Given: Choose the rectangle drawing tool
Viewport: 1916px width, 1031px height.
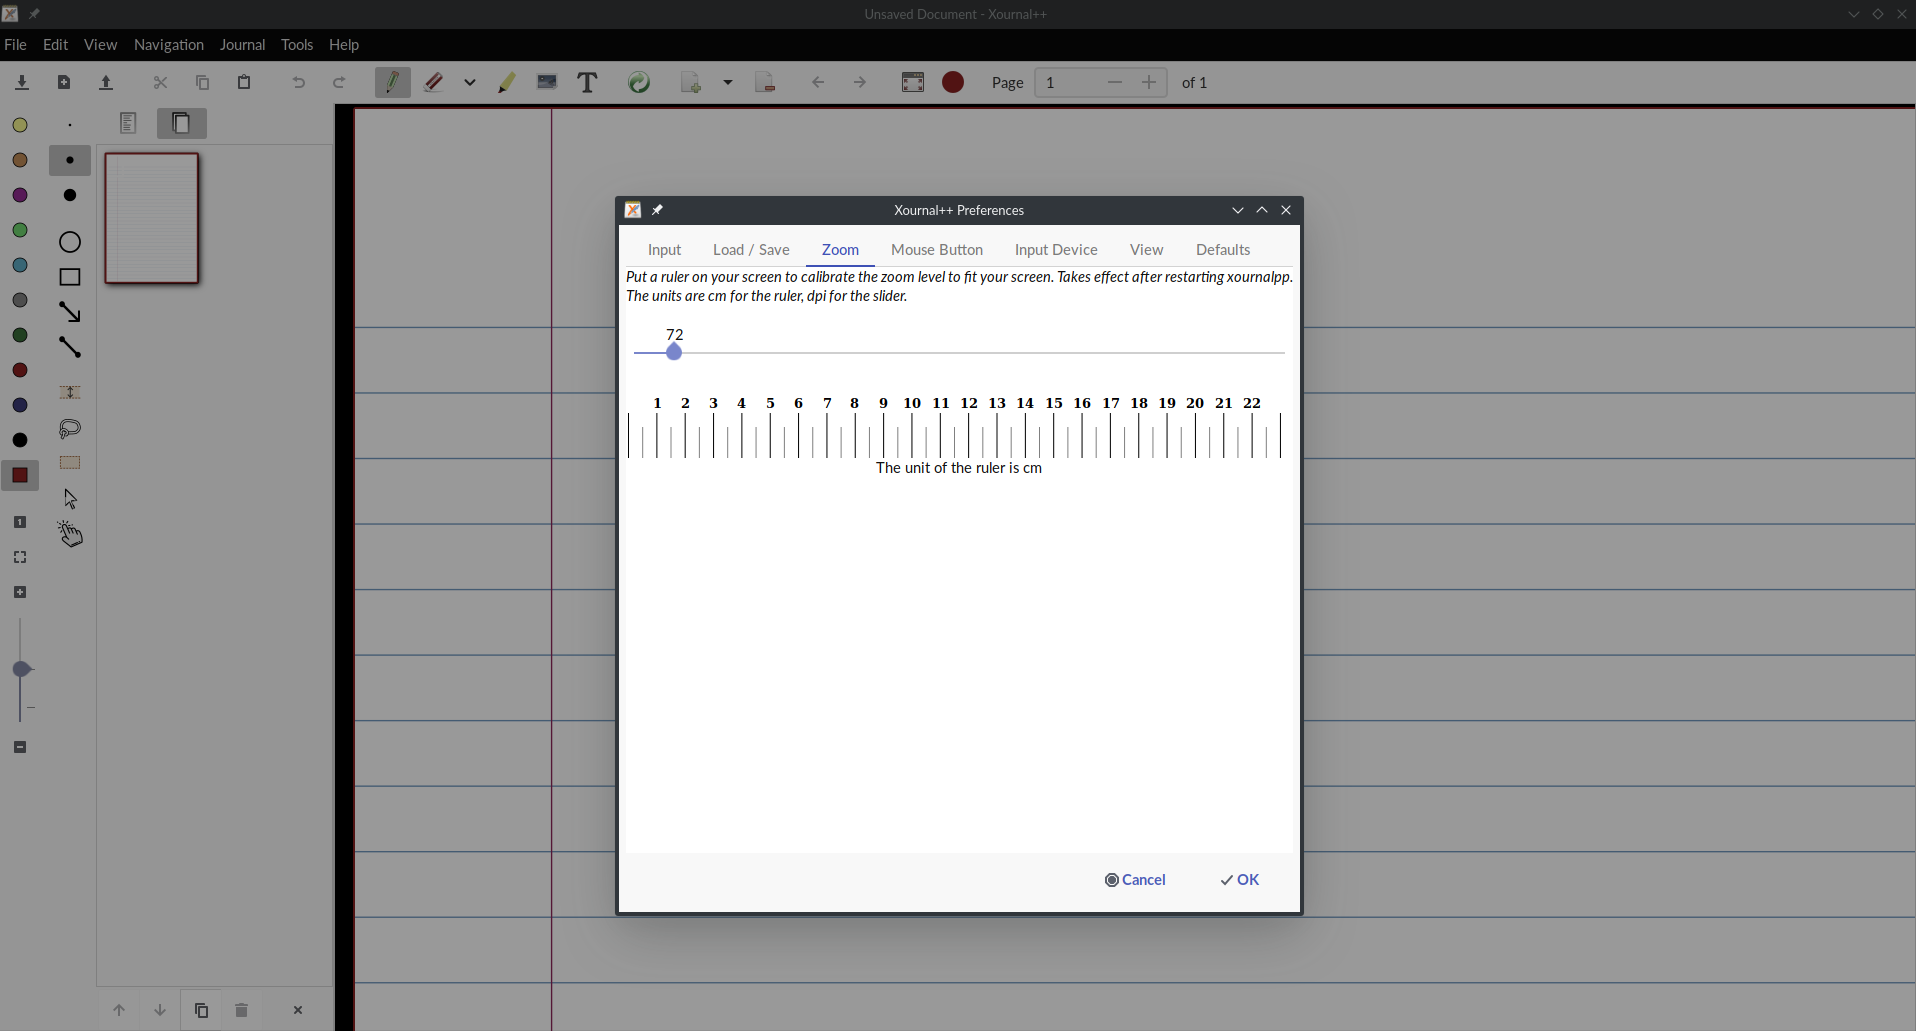Looking at the screenshot, I should pyautogui.click(x=69, y=277).
